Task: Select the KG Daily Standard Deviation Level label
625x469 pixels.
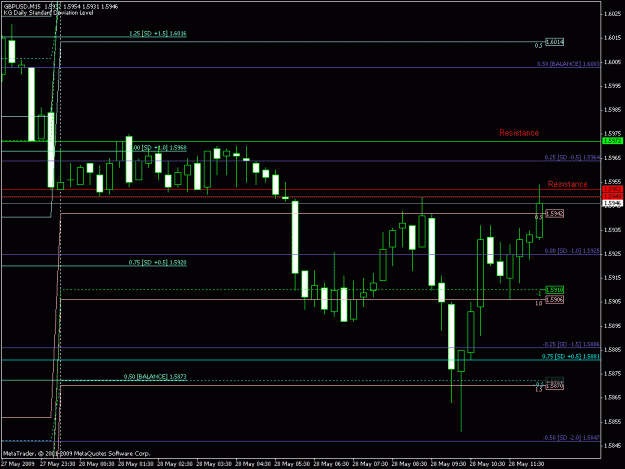Action: [48, 13]
